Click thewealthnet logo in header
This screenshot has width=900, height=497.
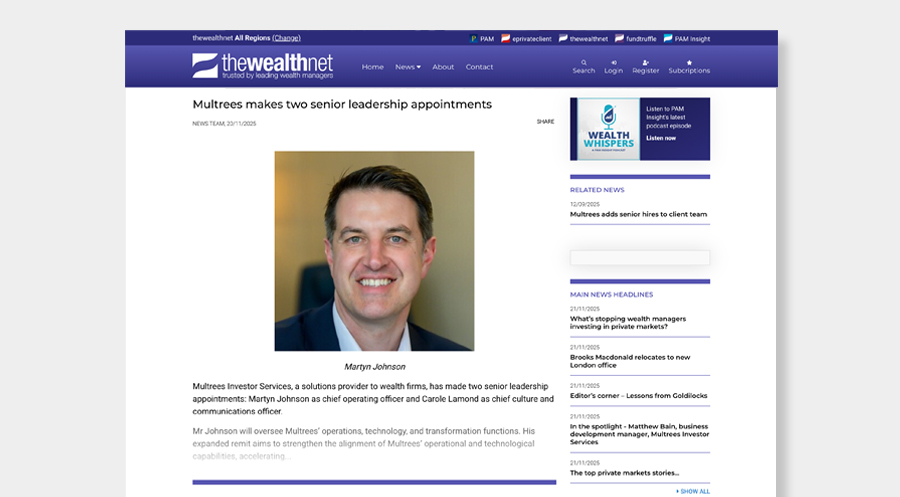262,66
